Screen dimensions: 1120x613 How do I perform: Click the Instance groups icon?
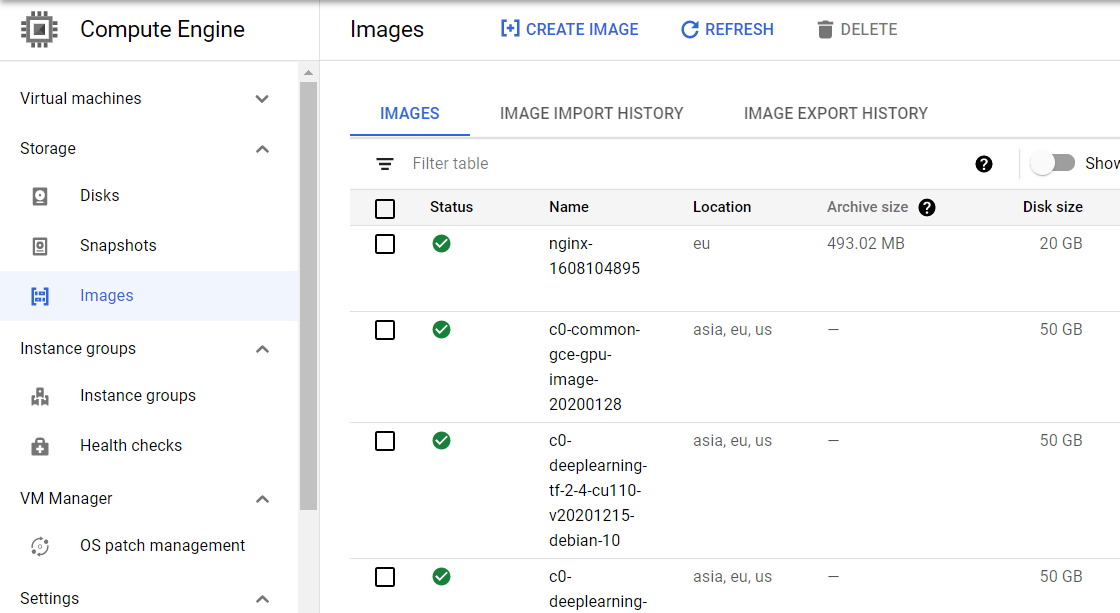click(40, 396)
